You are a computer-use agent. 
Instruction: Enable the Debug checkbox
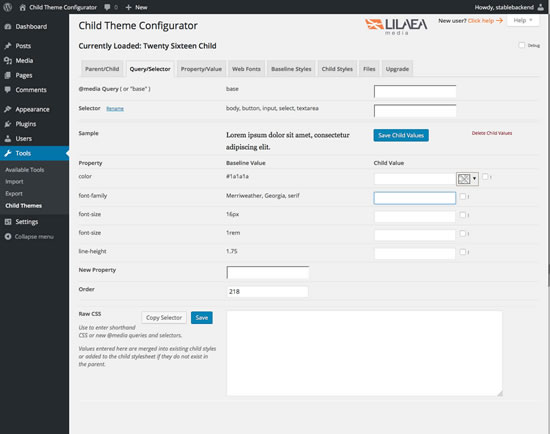(x=522, y=45)
